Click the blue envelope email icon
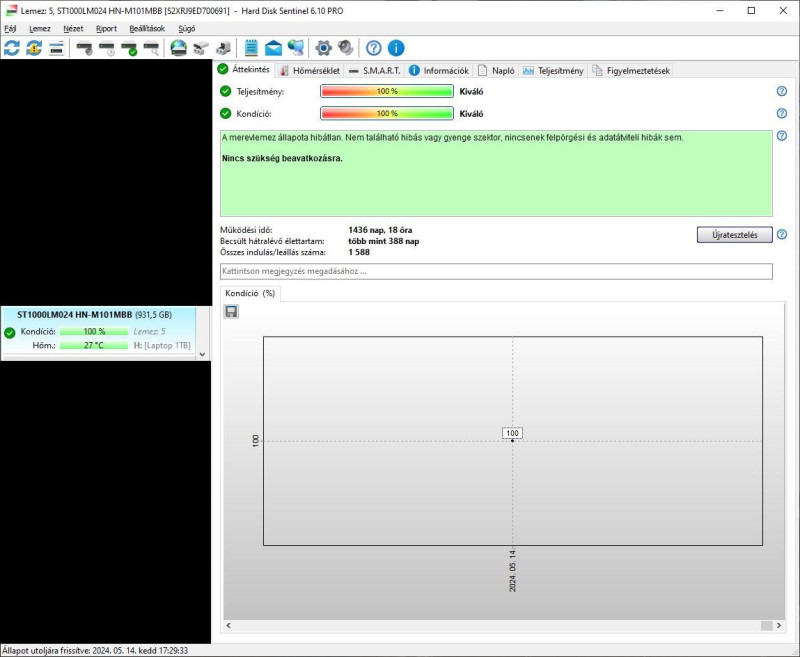The width and height of the screenshot is (800, 657). pos(273,48)
